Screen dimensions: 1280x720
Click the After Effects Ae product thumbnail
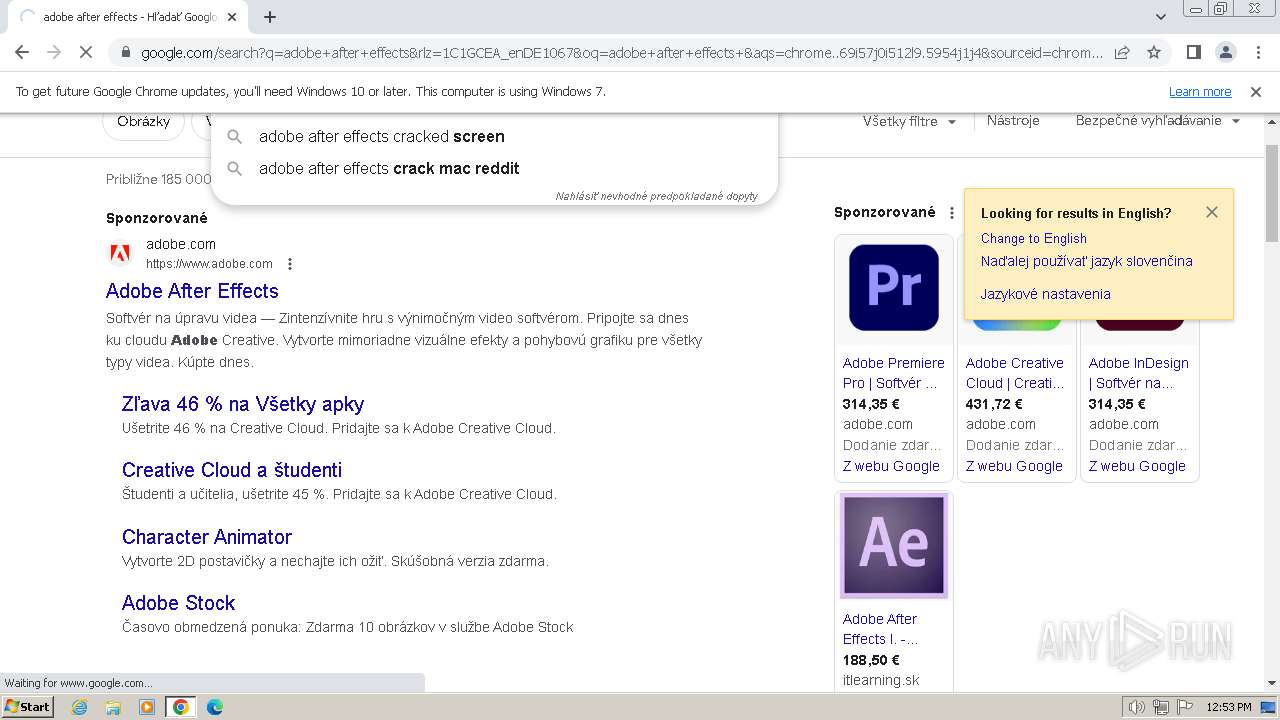click(894, 546)
